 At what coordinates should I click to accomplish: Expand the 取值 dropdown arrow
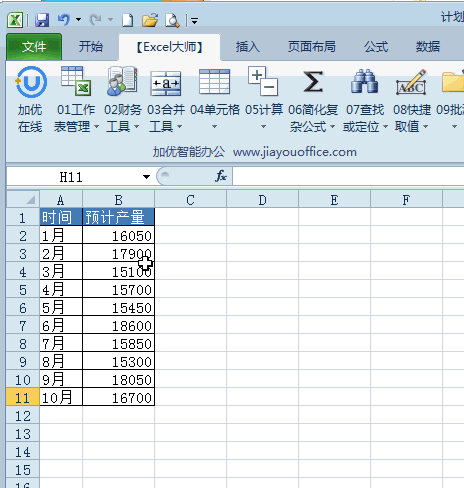[425, 127]
